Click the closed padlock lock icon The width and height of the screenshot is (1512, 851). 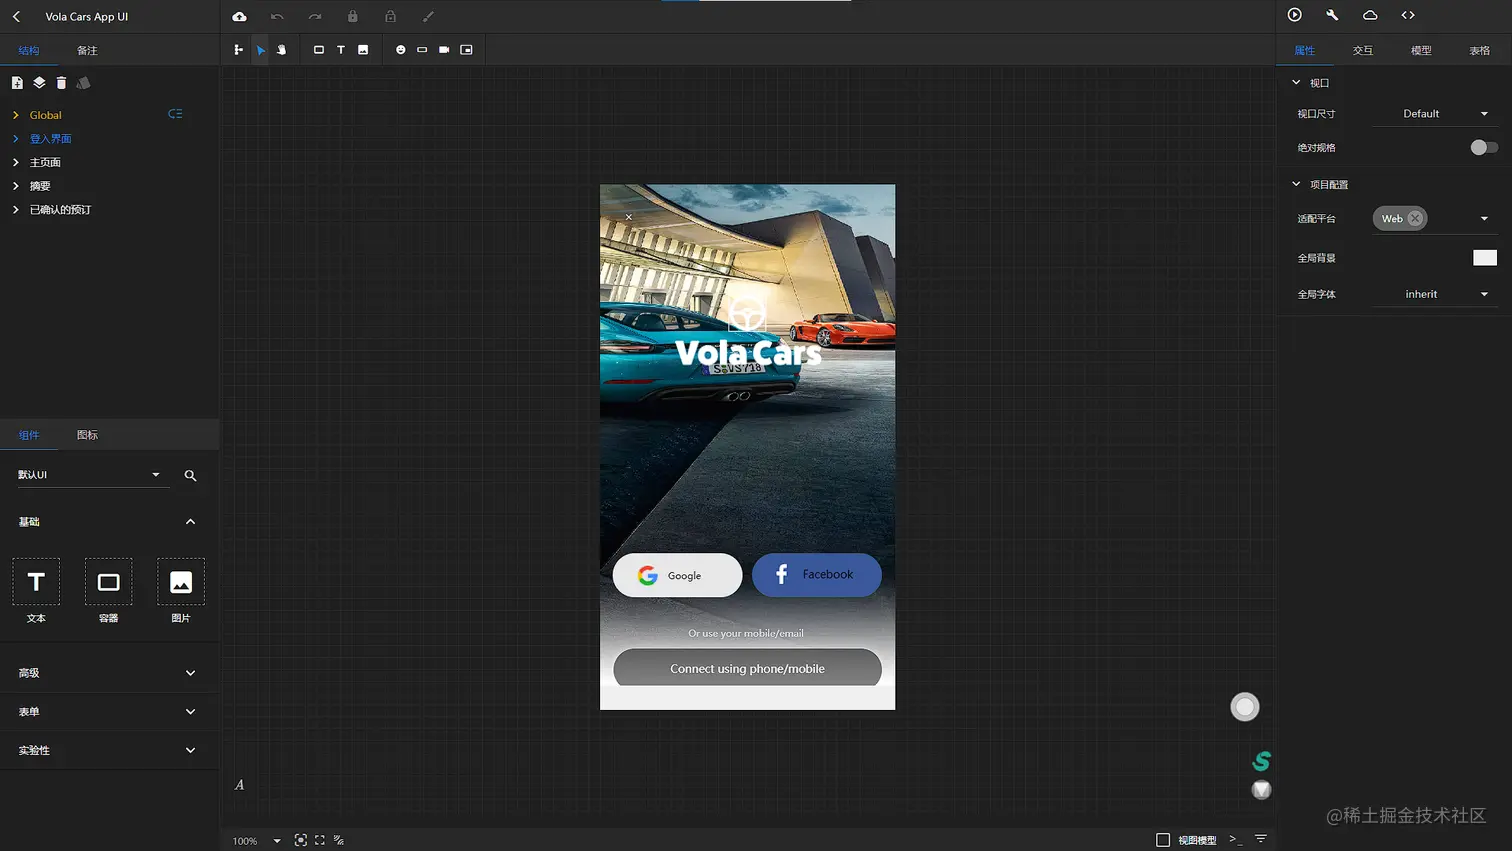(352, 16)
